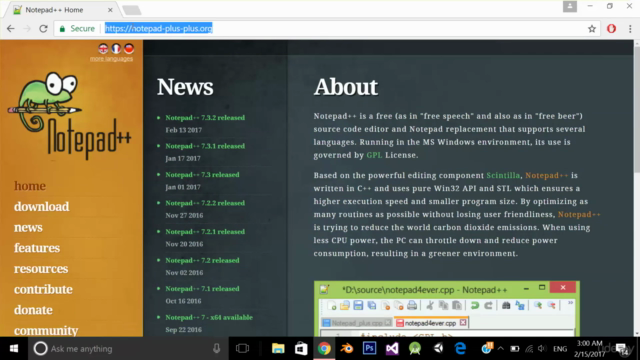The image size is (640, 360).
Task: Open the news menu item
Action: click(x=28, y=227)
